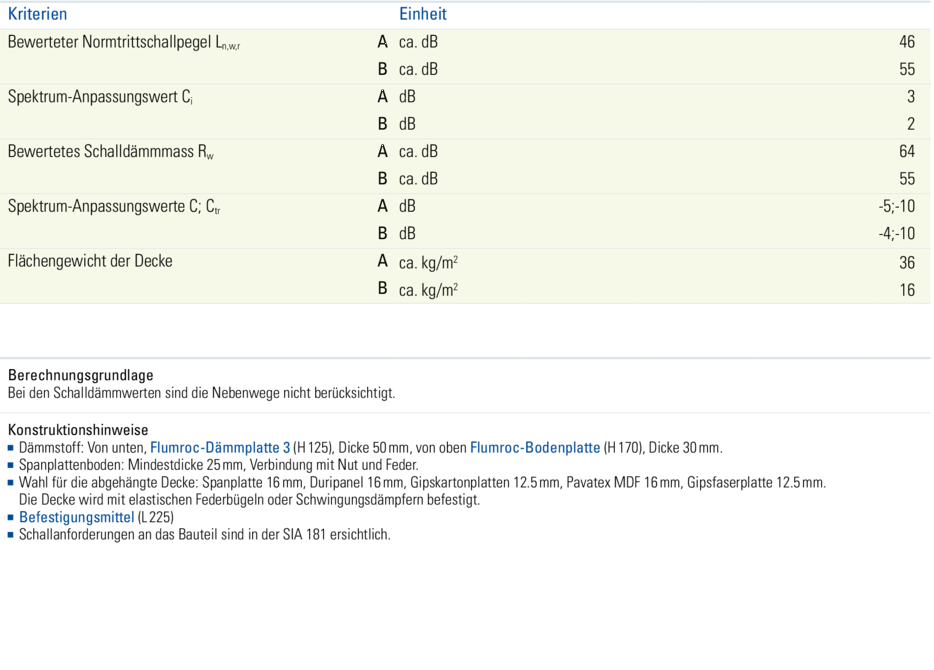
Task: Open the Flumroc-Bodenplatte link
Action: (x=535, y=448)
